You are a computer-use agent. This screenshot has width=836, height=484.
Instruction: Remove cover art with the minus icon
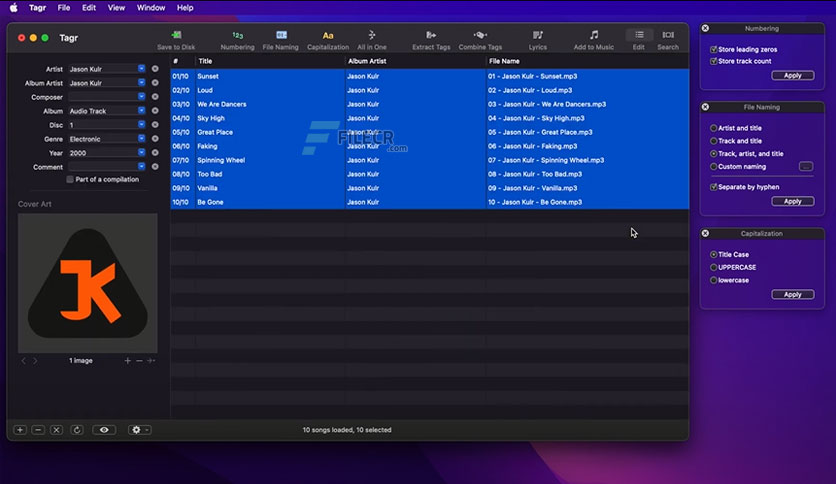point(139,361)
